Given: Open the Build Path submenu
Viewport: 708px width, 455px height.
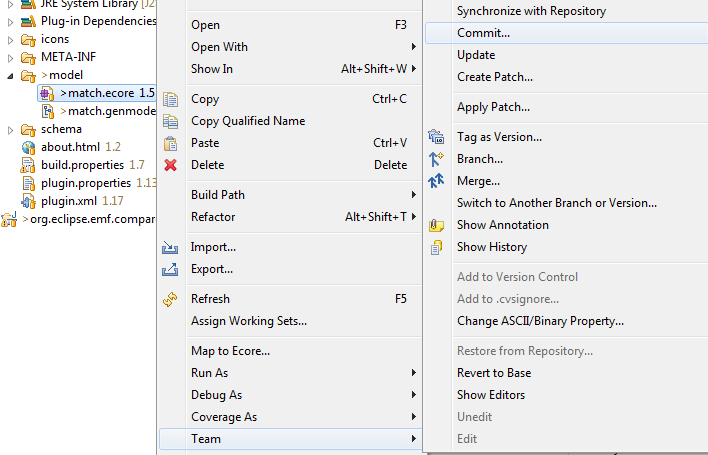Looking at the screenshot, I should [x=291, y=195].
